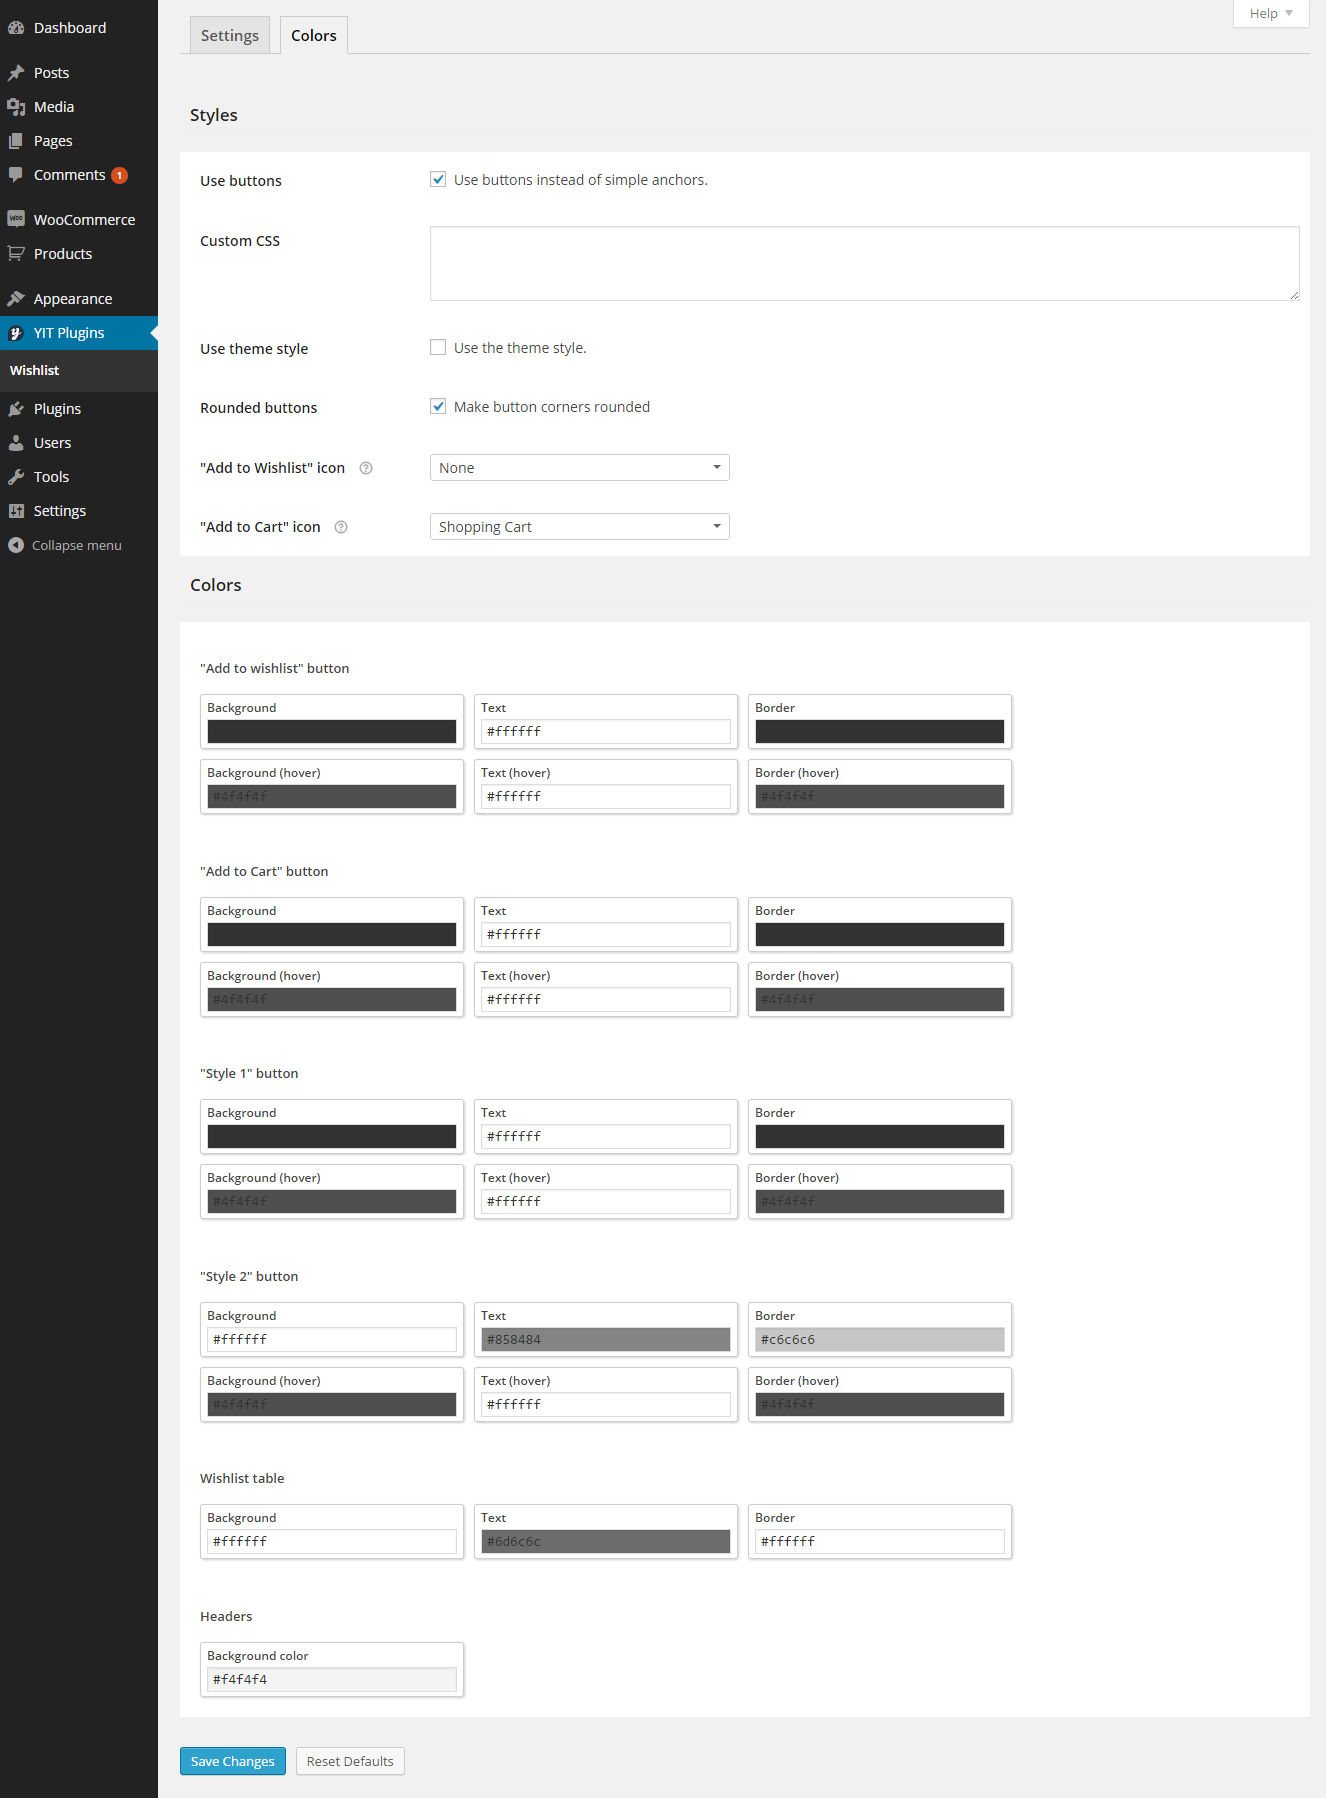Viewport: 1326px width, 1798px height.
Task: Switch to the Settings tab
Action: [230, 36]
